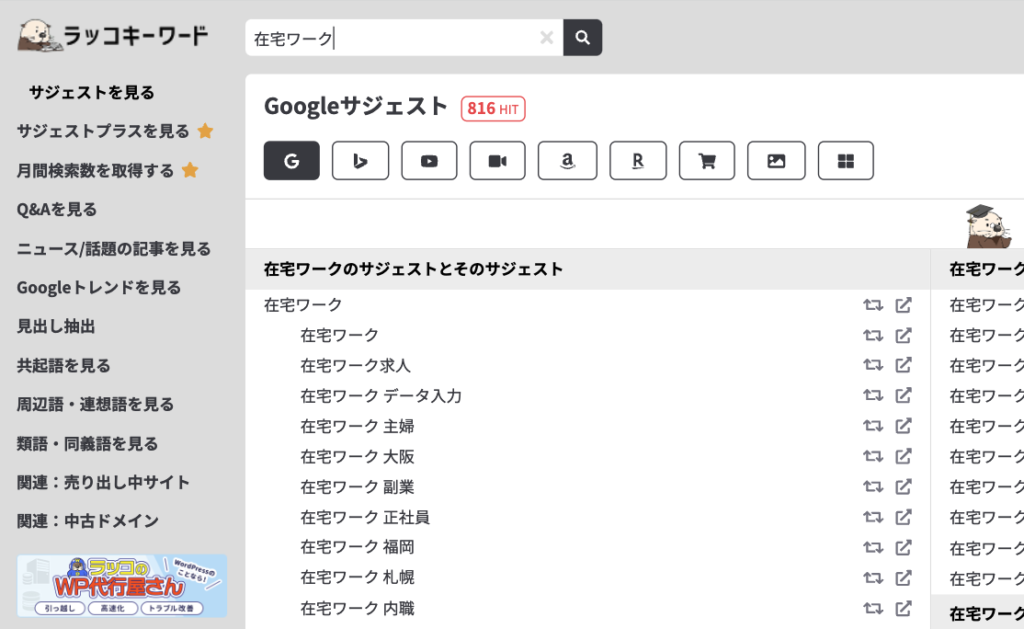
Task: Select the 在宅ワーク 札幌 suggestion text
Action: (x=357, y=577)
